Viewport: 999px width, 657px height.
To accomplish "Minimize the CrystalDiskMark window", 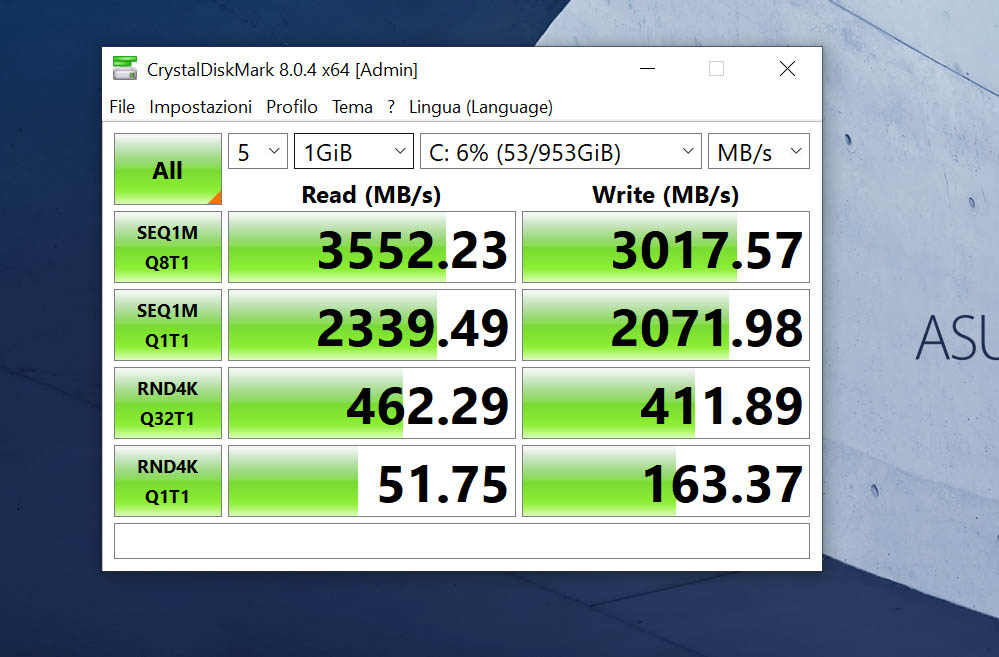I will coord(647,69).
